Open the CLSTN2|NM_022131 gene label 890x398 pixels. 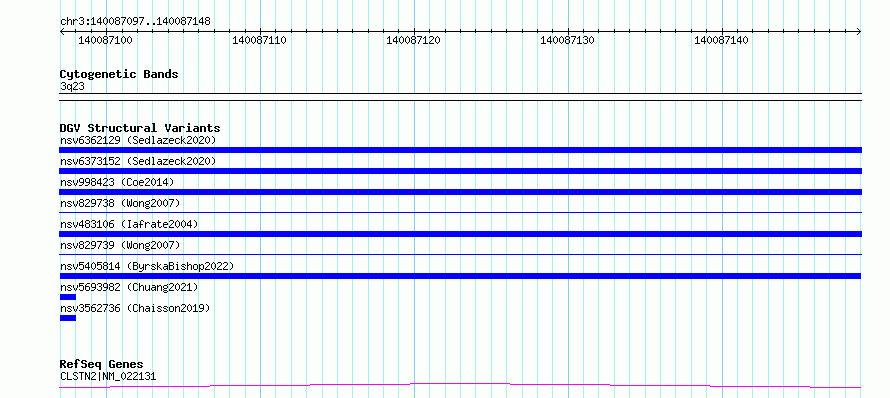108,376
